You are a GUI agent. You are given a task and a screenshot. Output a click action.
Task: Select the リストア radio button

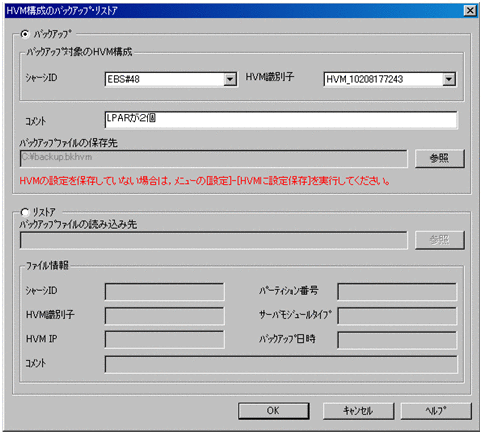point(25,212)
